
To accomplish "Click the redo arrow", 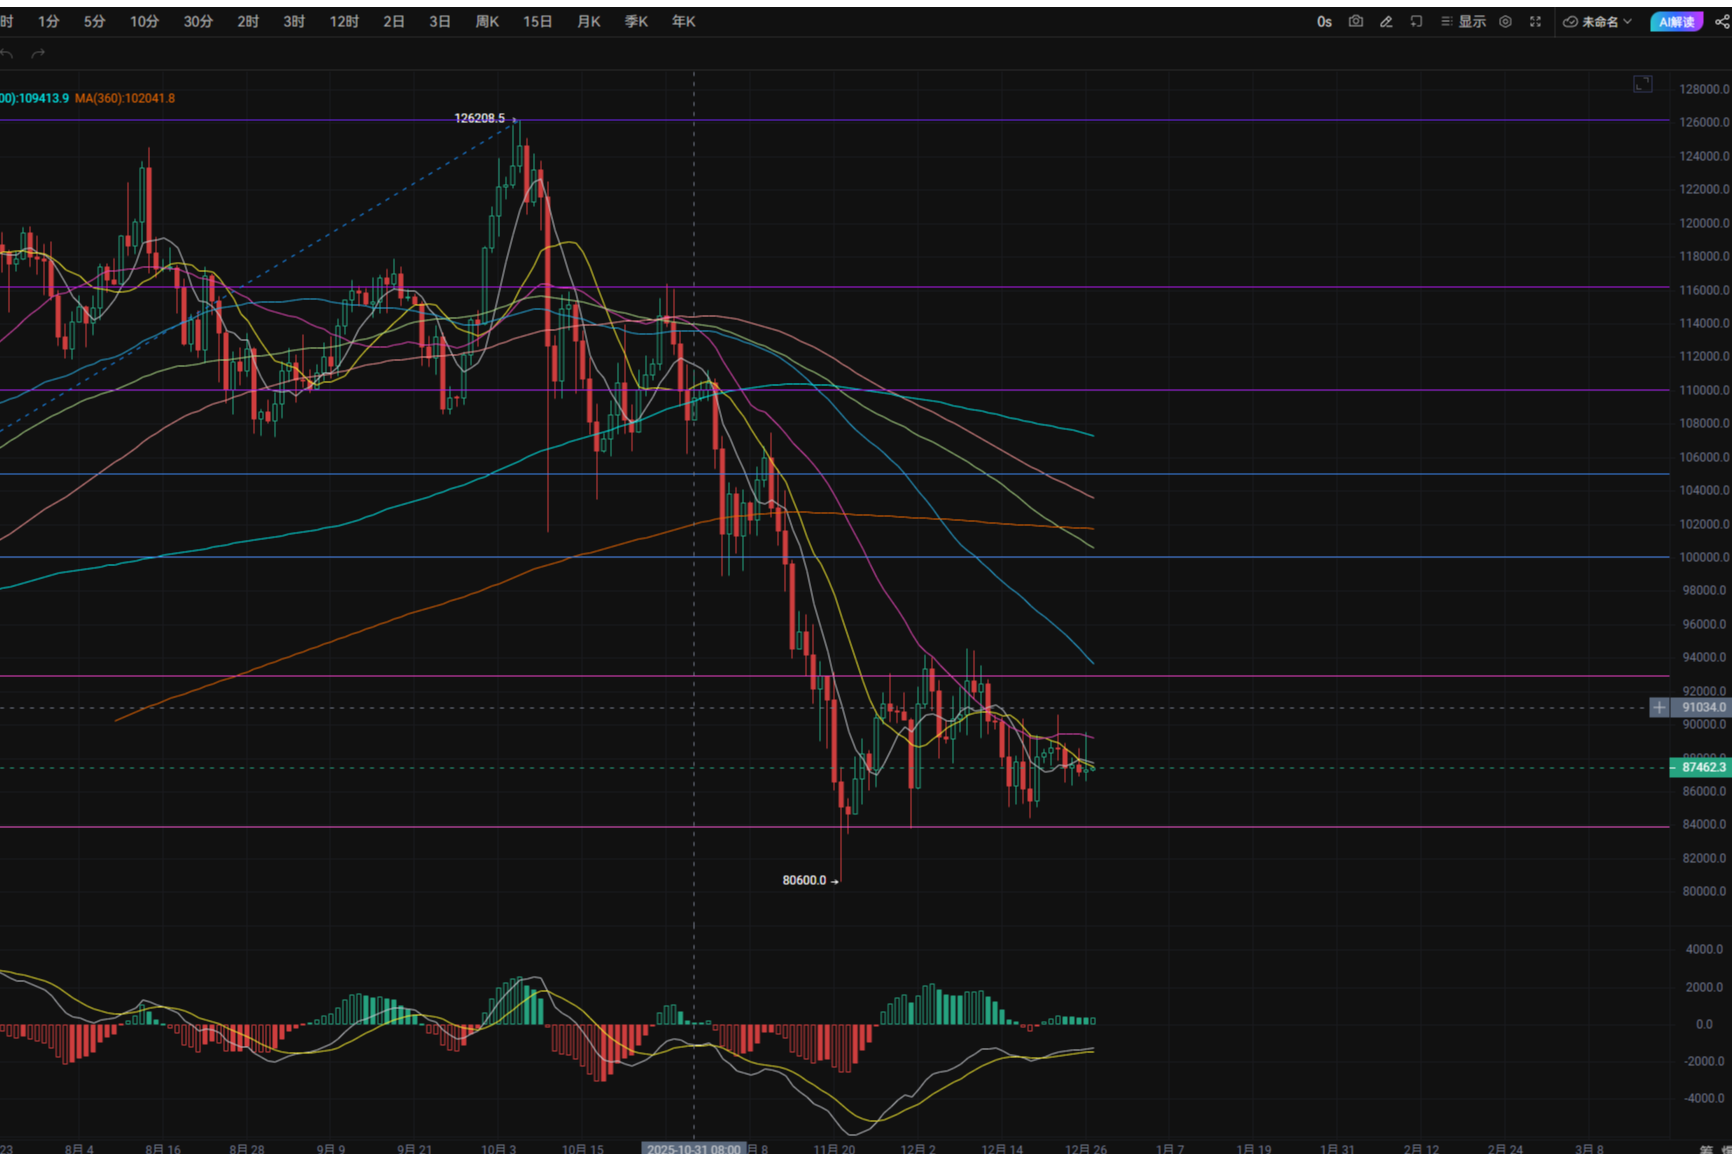I will coord(38,54).
